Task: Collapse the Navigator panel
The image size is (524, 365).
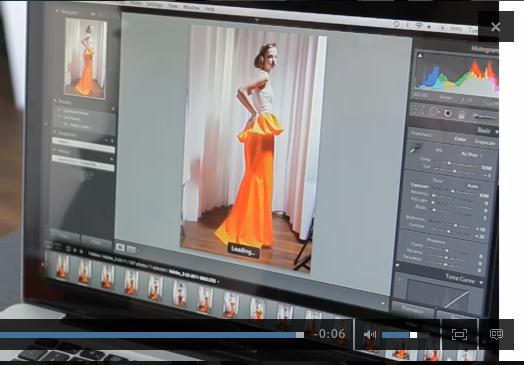Action: tap(57, 11)
